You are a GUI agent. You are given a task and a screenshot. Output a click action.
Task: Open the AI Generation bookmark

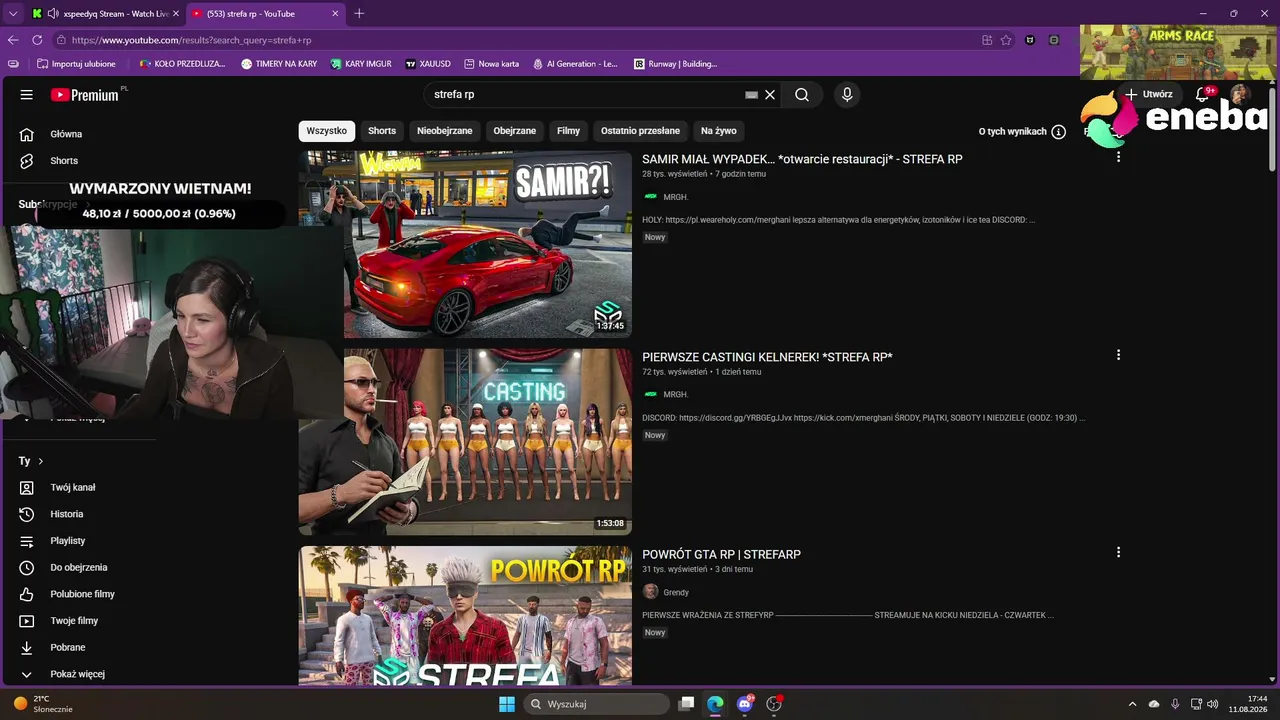(575, 64)
